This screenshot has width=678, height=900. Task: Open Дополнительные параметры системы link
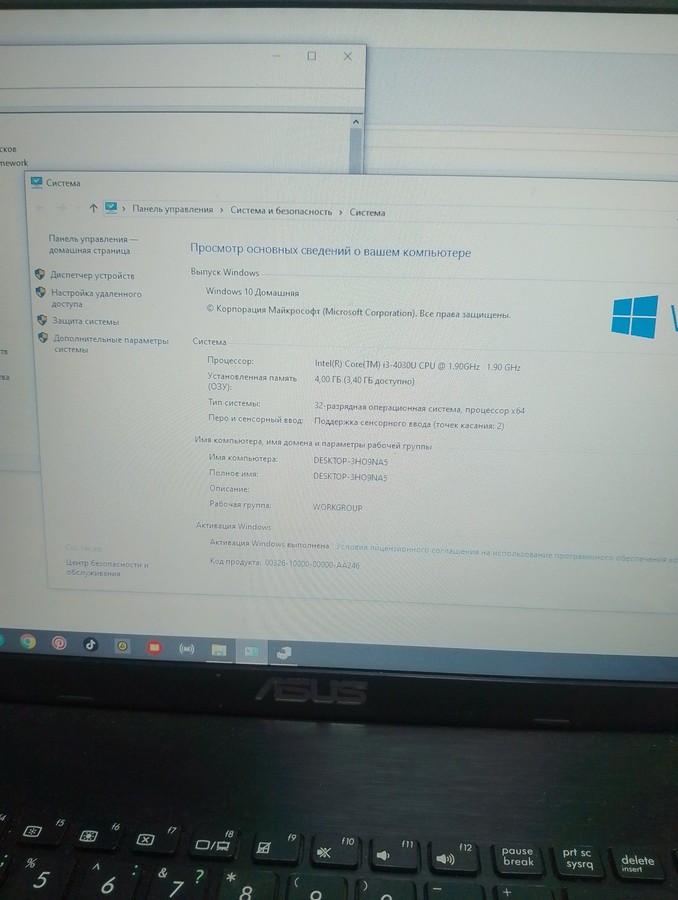[111, 344]
